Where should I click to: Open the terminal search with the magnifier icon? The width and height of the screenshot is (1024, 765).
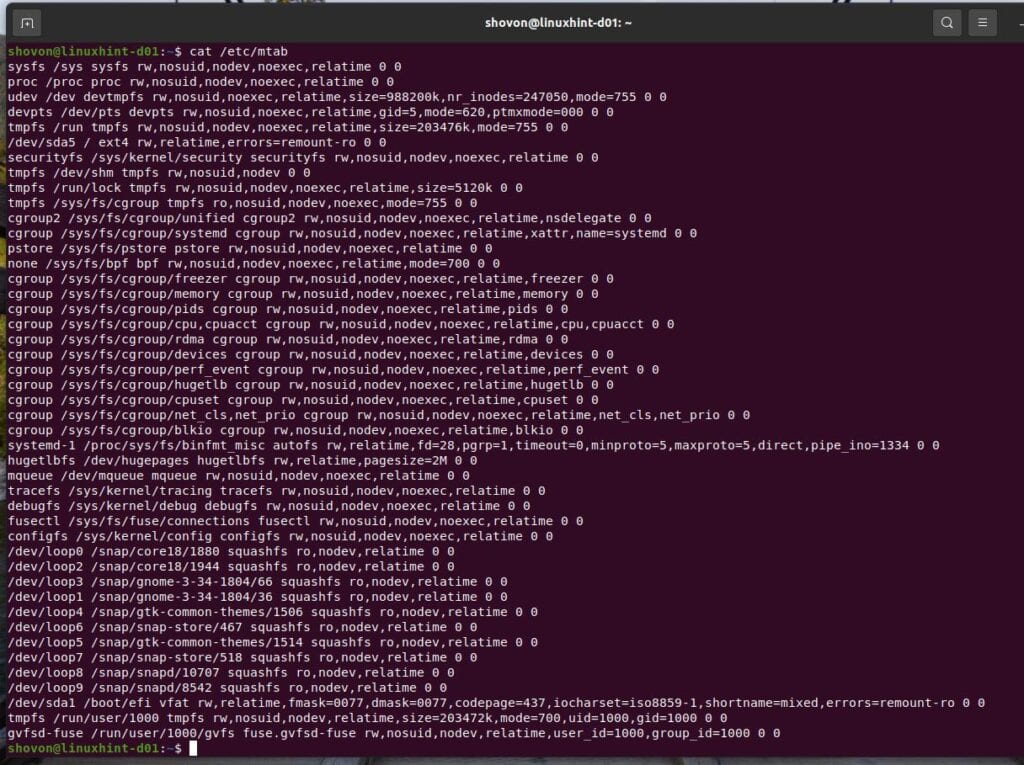pos(946,21)
